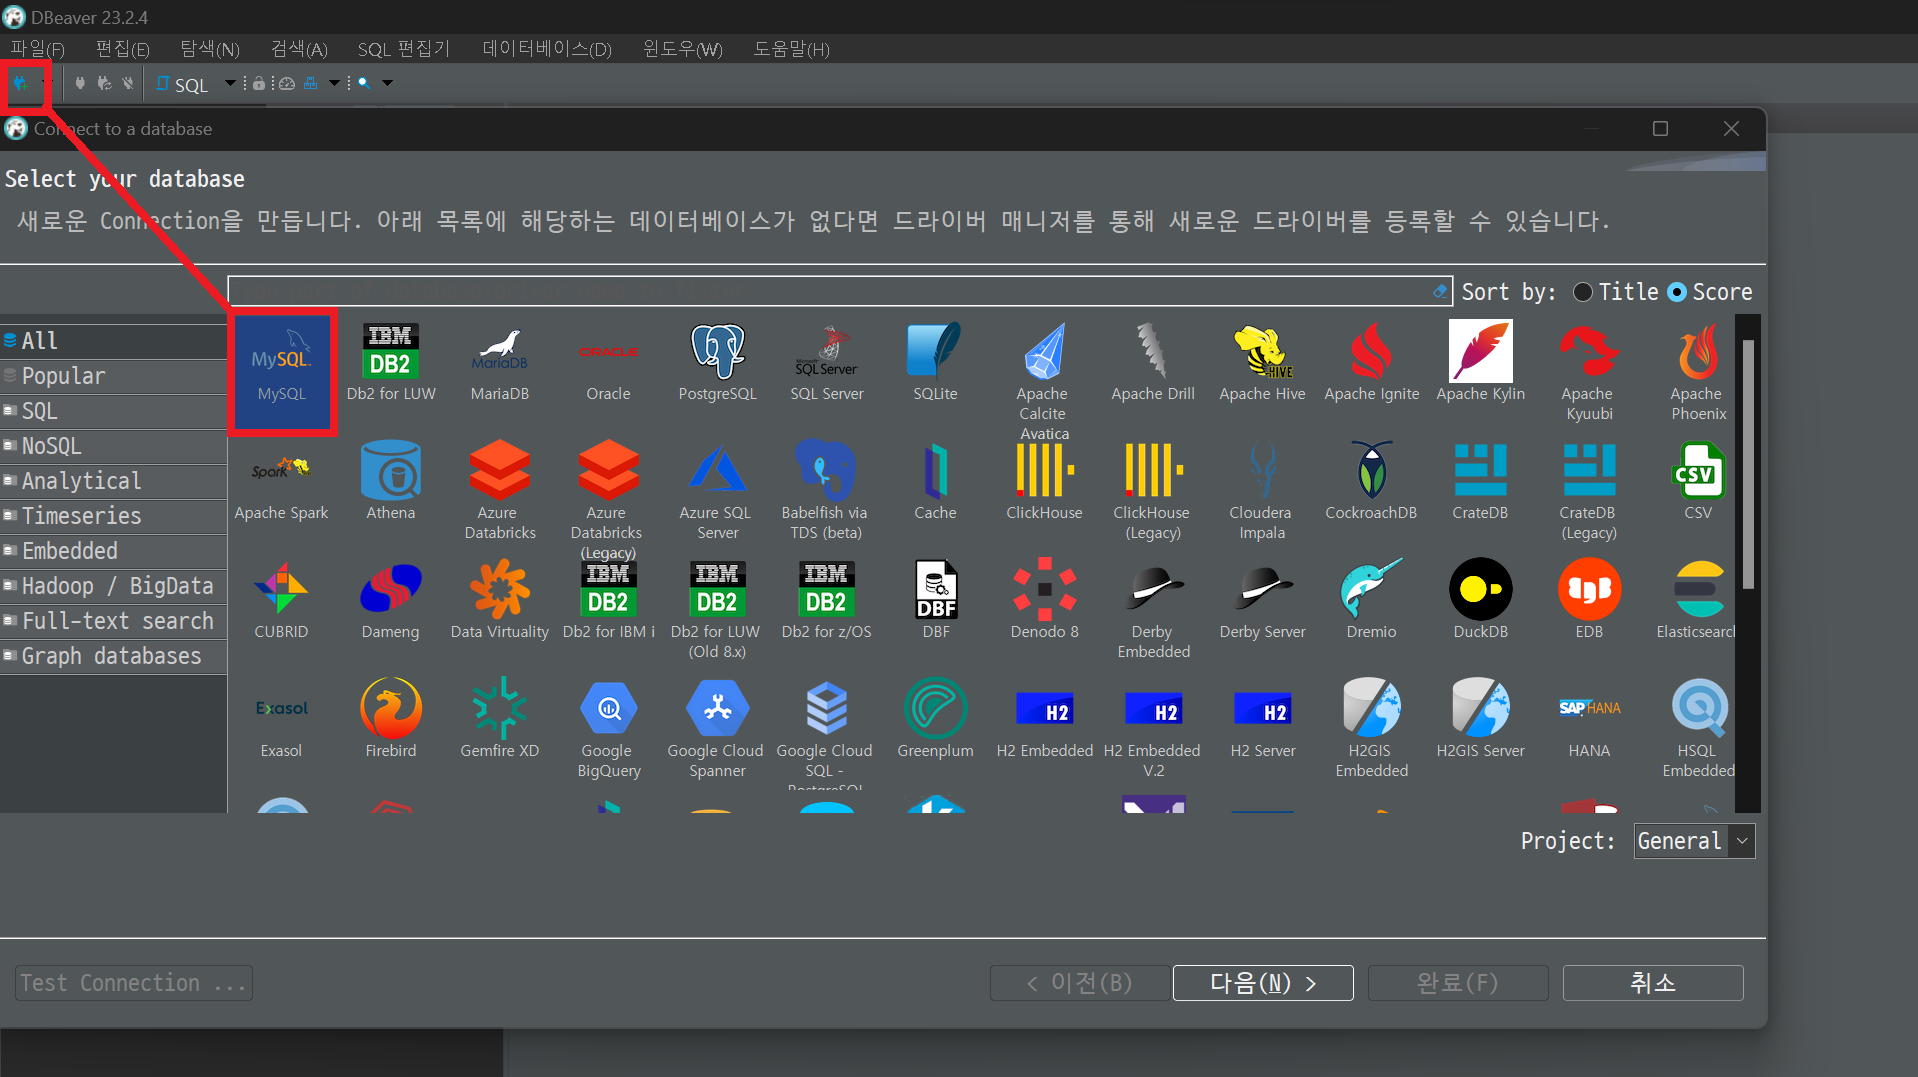This screenshot has width=1918, height=1077.
Task: Select the Gemfire XD driver
Action: tap(500, 719)
